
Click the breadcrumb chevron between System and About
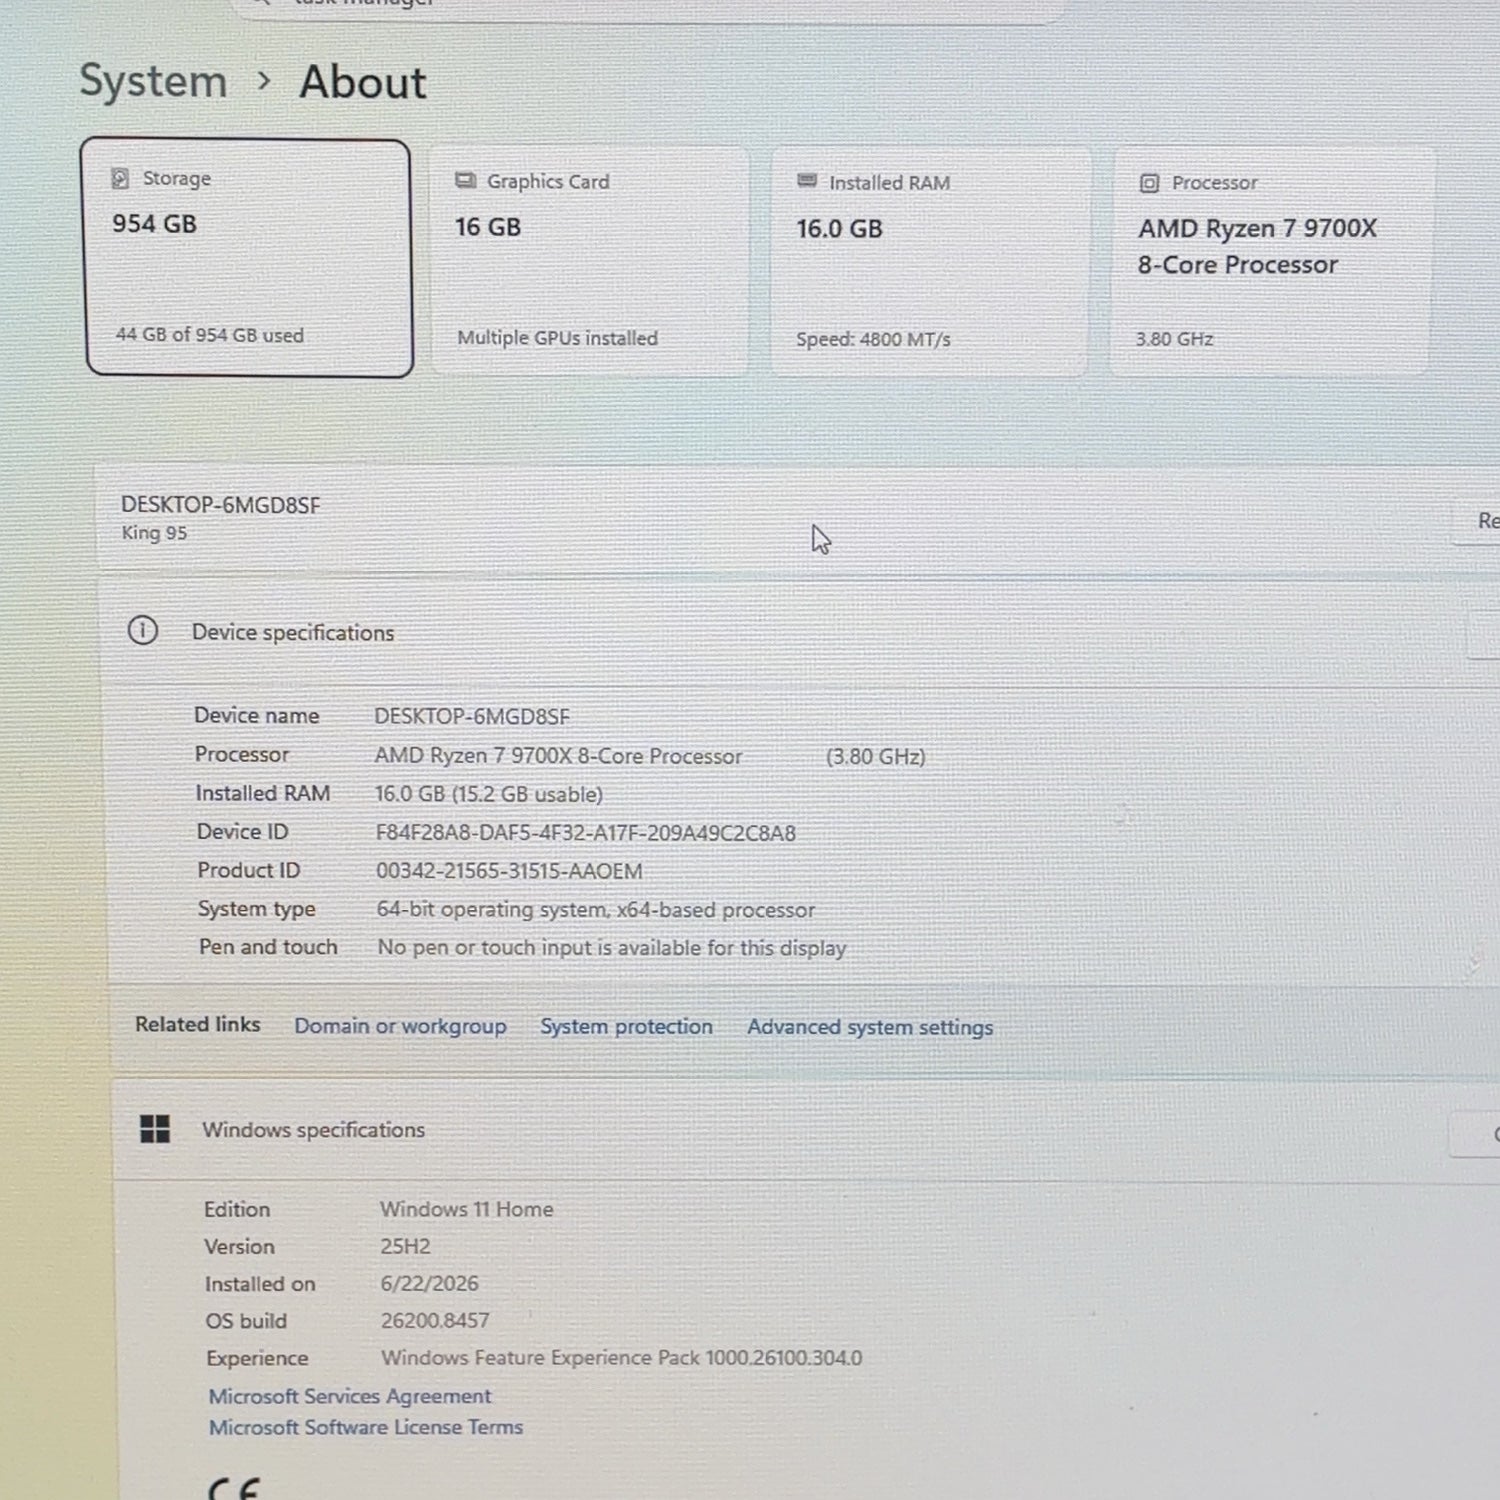pyautogui.click(x=264, y=80)
